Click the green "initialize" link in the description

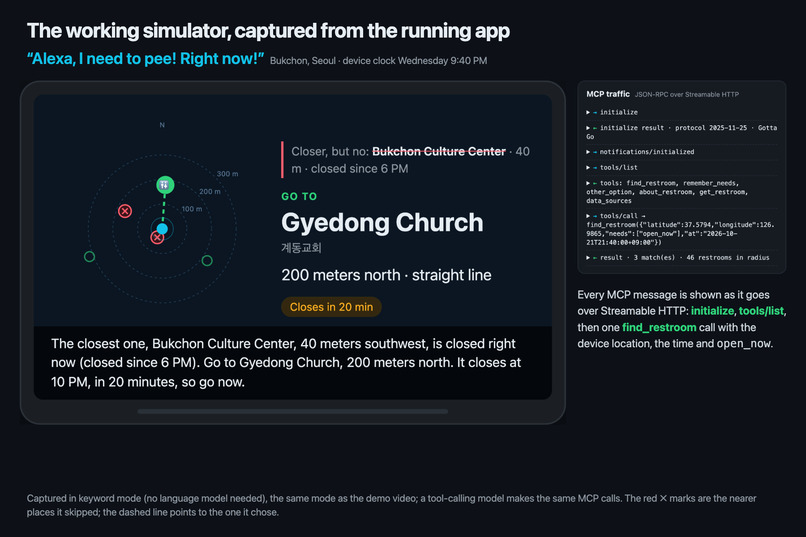point(712,311)
